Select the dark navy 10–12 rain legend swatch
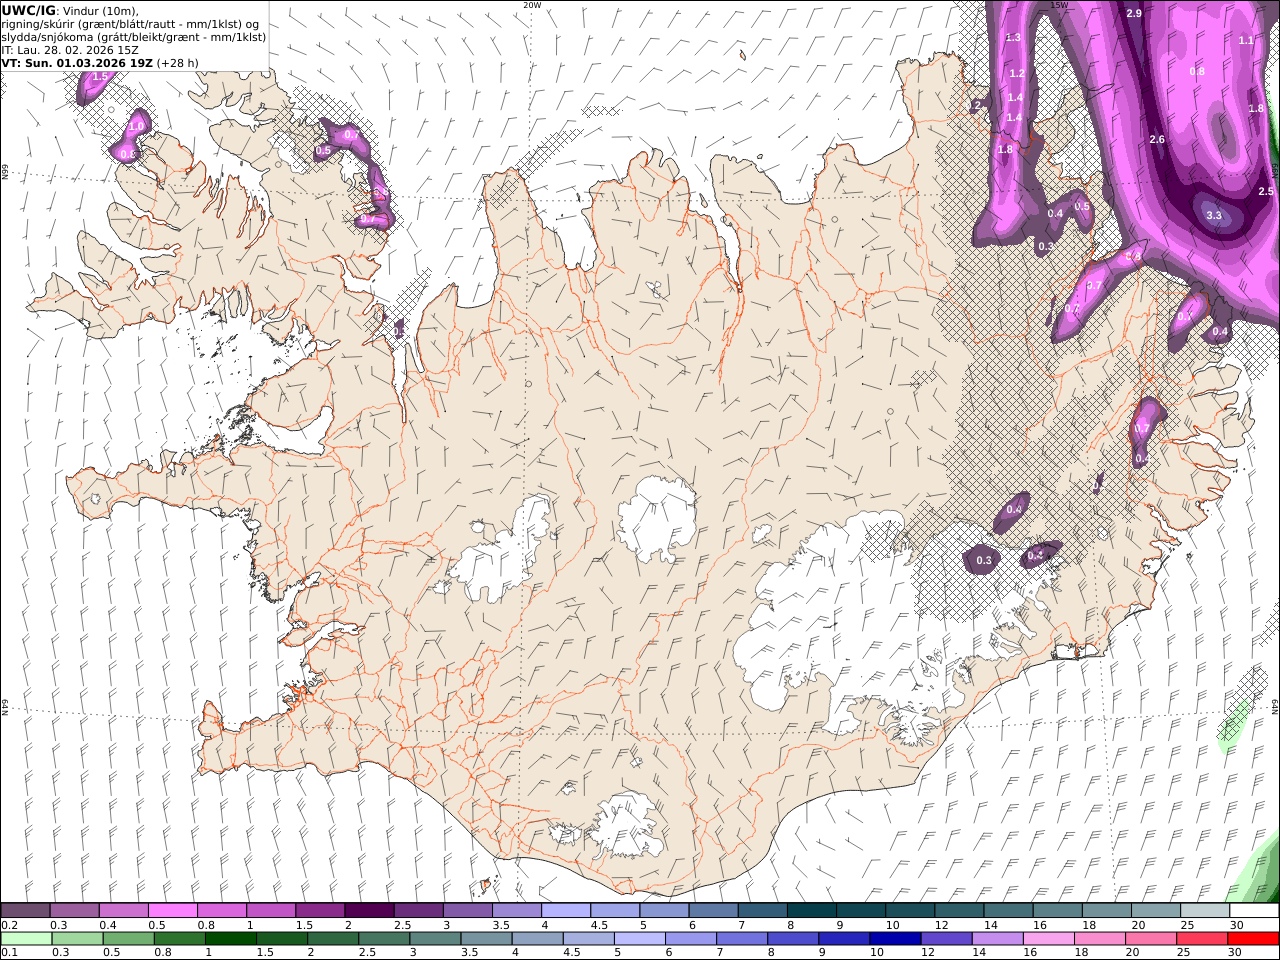1280x960 pixels. pyautogui.click(x=894, y=939)
